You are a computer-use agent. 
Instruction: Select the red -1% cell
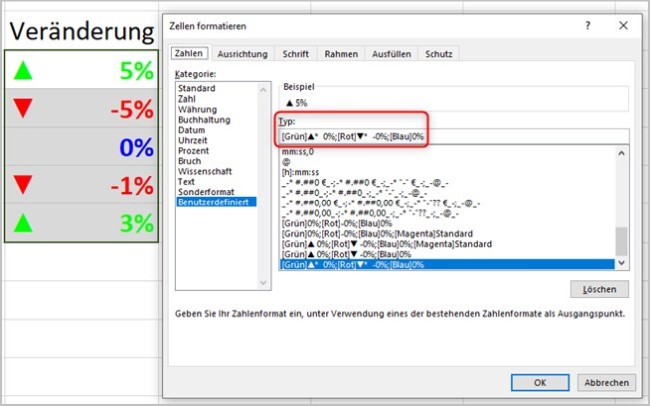point(82,185)
